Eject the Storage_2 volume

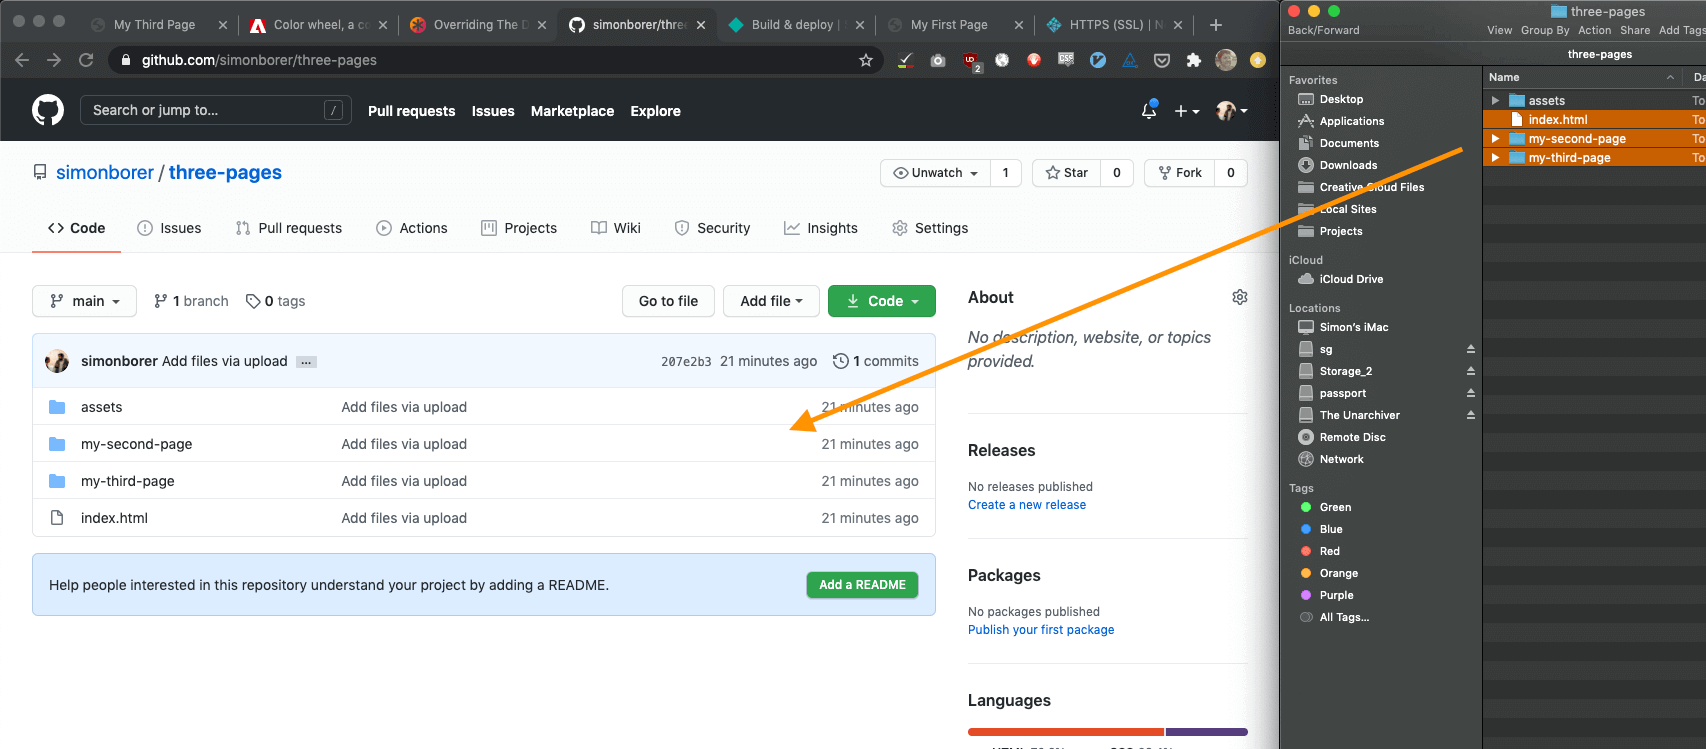coord(1471,371)
